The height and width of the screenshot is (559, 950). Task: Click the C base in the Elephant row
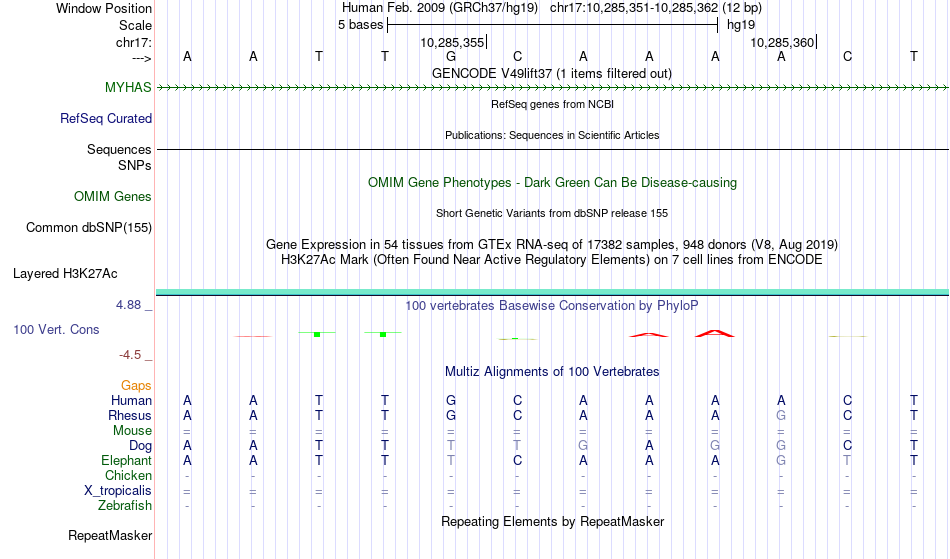(x=517, y=460)
